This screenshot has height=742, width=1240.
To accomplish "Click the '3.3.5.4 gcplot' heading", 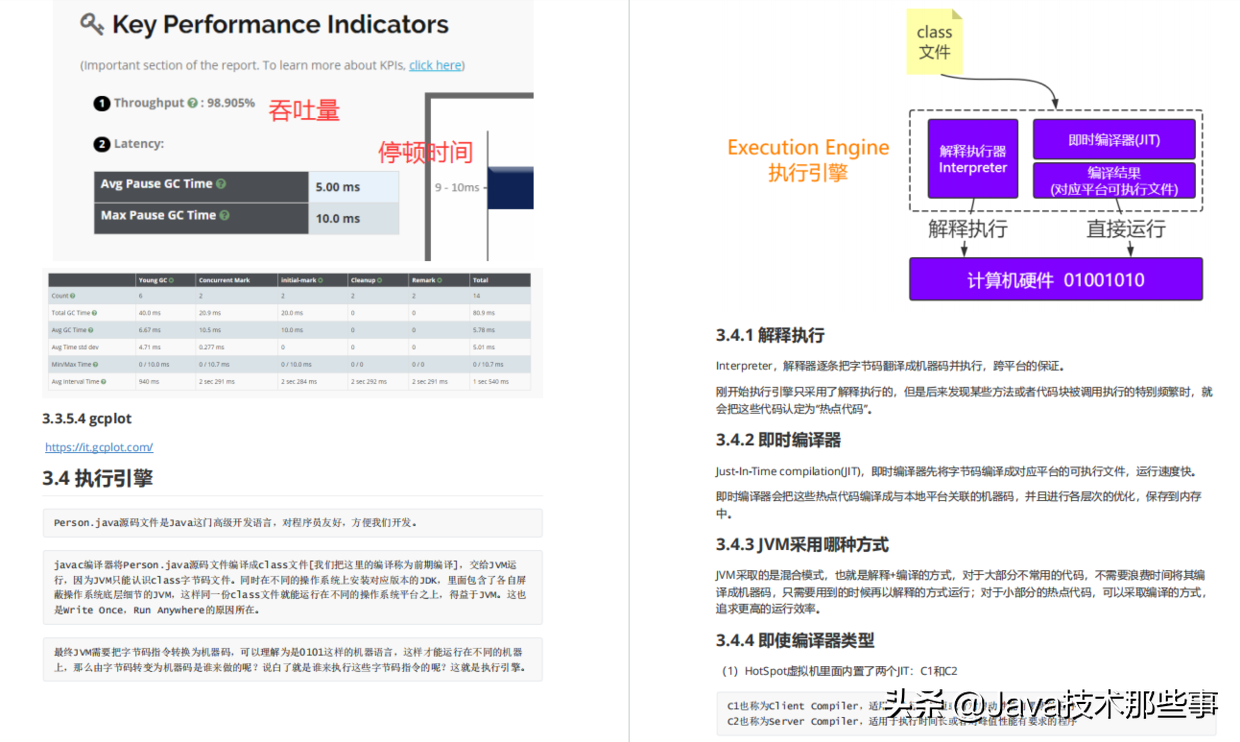I will (x=87, y=418).
